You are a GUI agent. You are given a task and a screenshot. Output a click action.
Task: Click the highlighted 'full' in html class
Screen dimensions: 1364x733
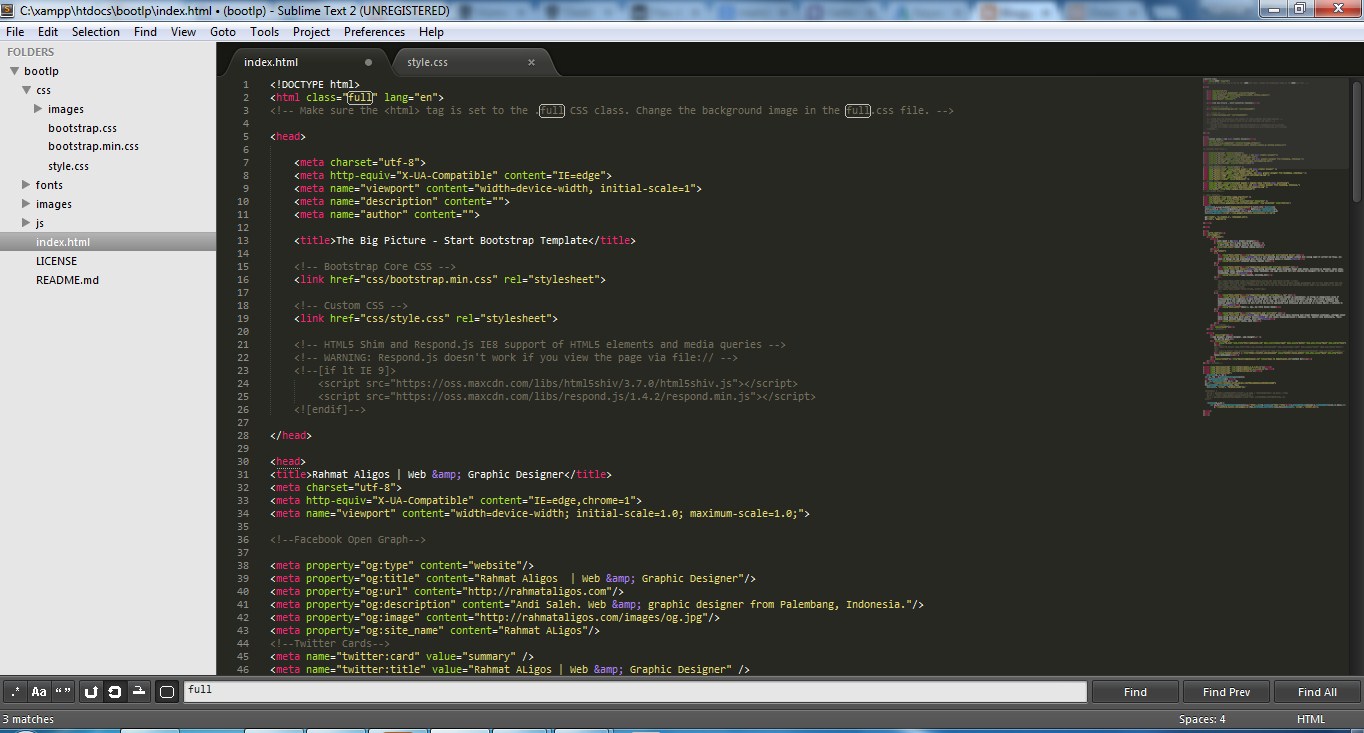coord(360,97)
